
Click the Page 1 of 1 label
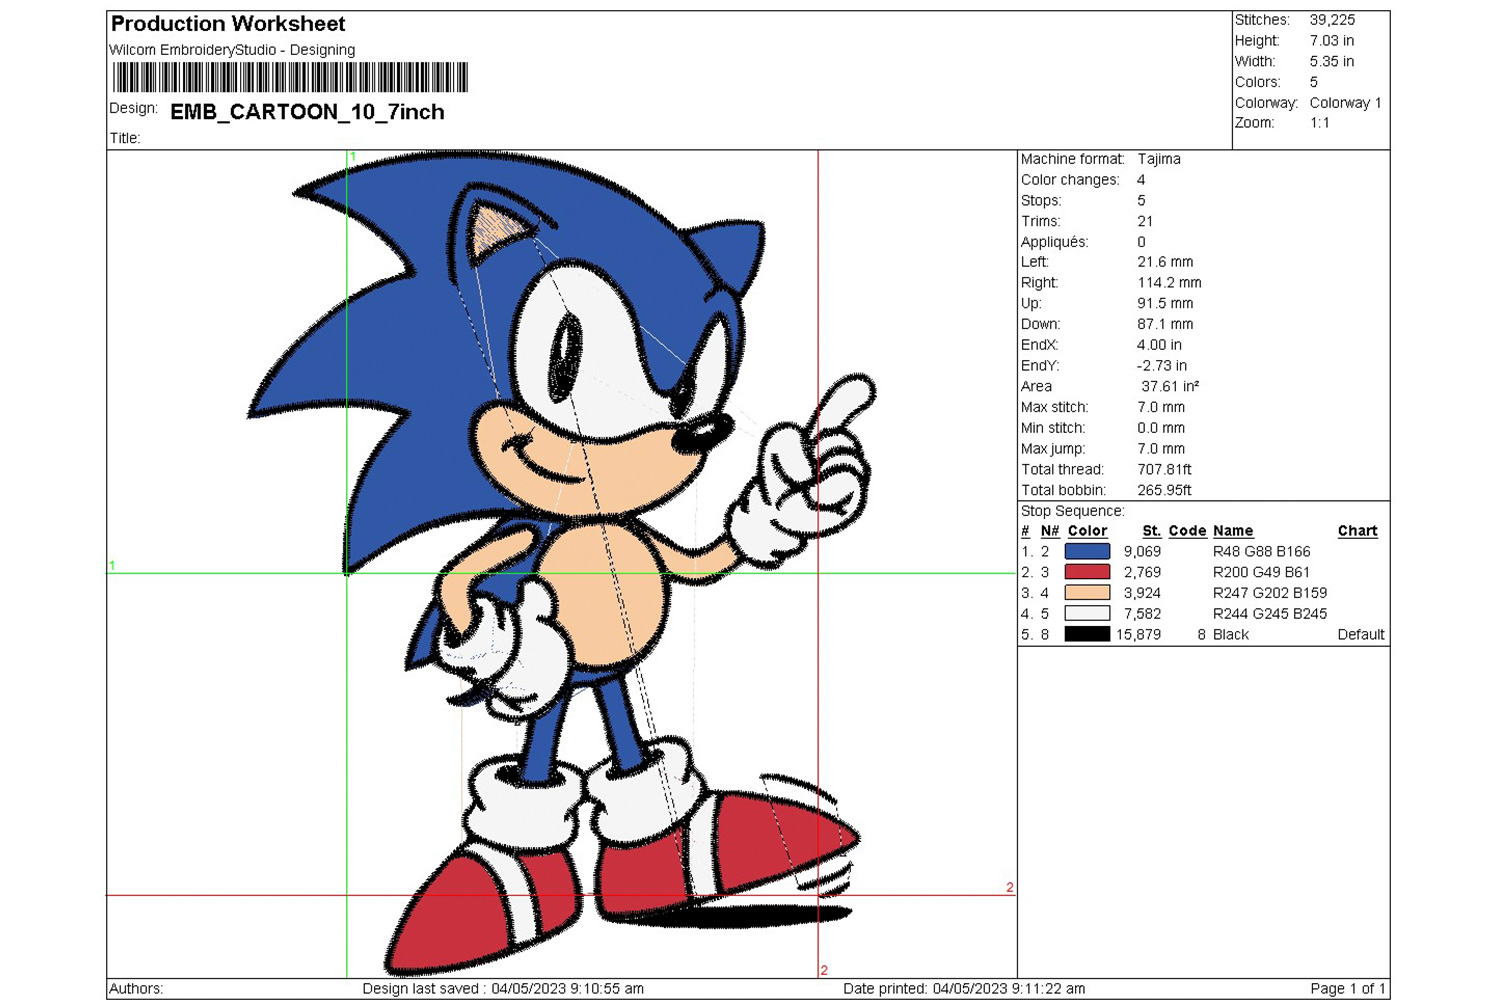[x=1347, y=988]
